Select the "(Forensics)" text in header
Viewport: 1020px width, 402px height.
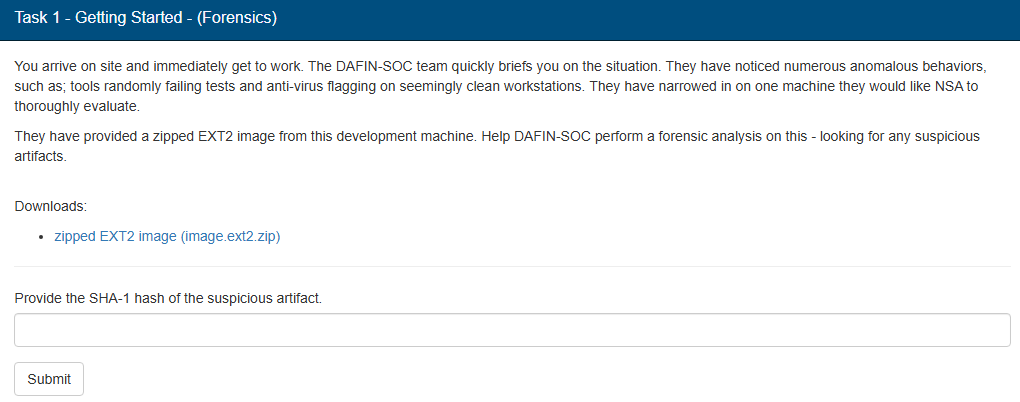240,18
